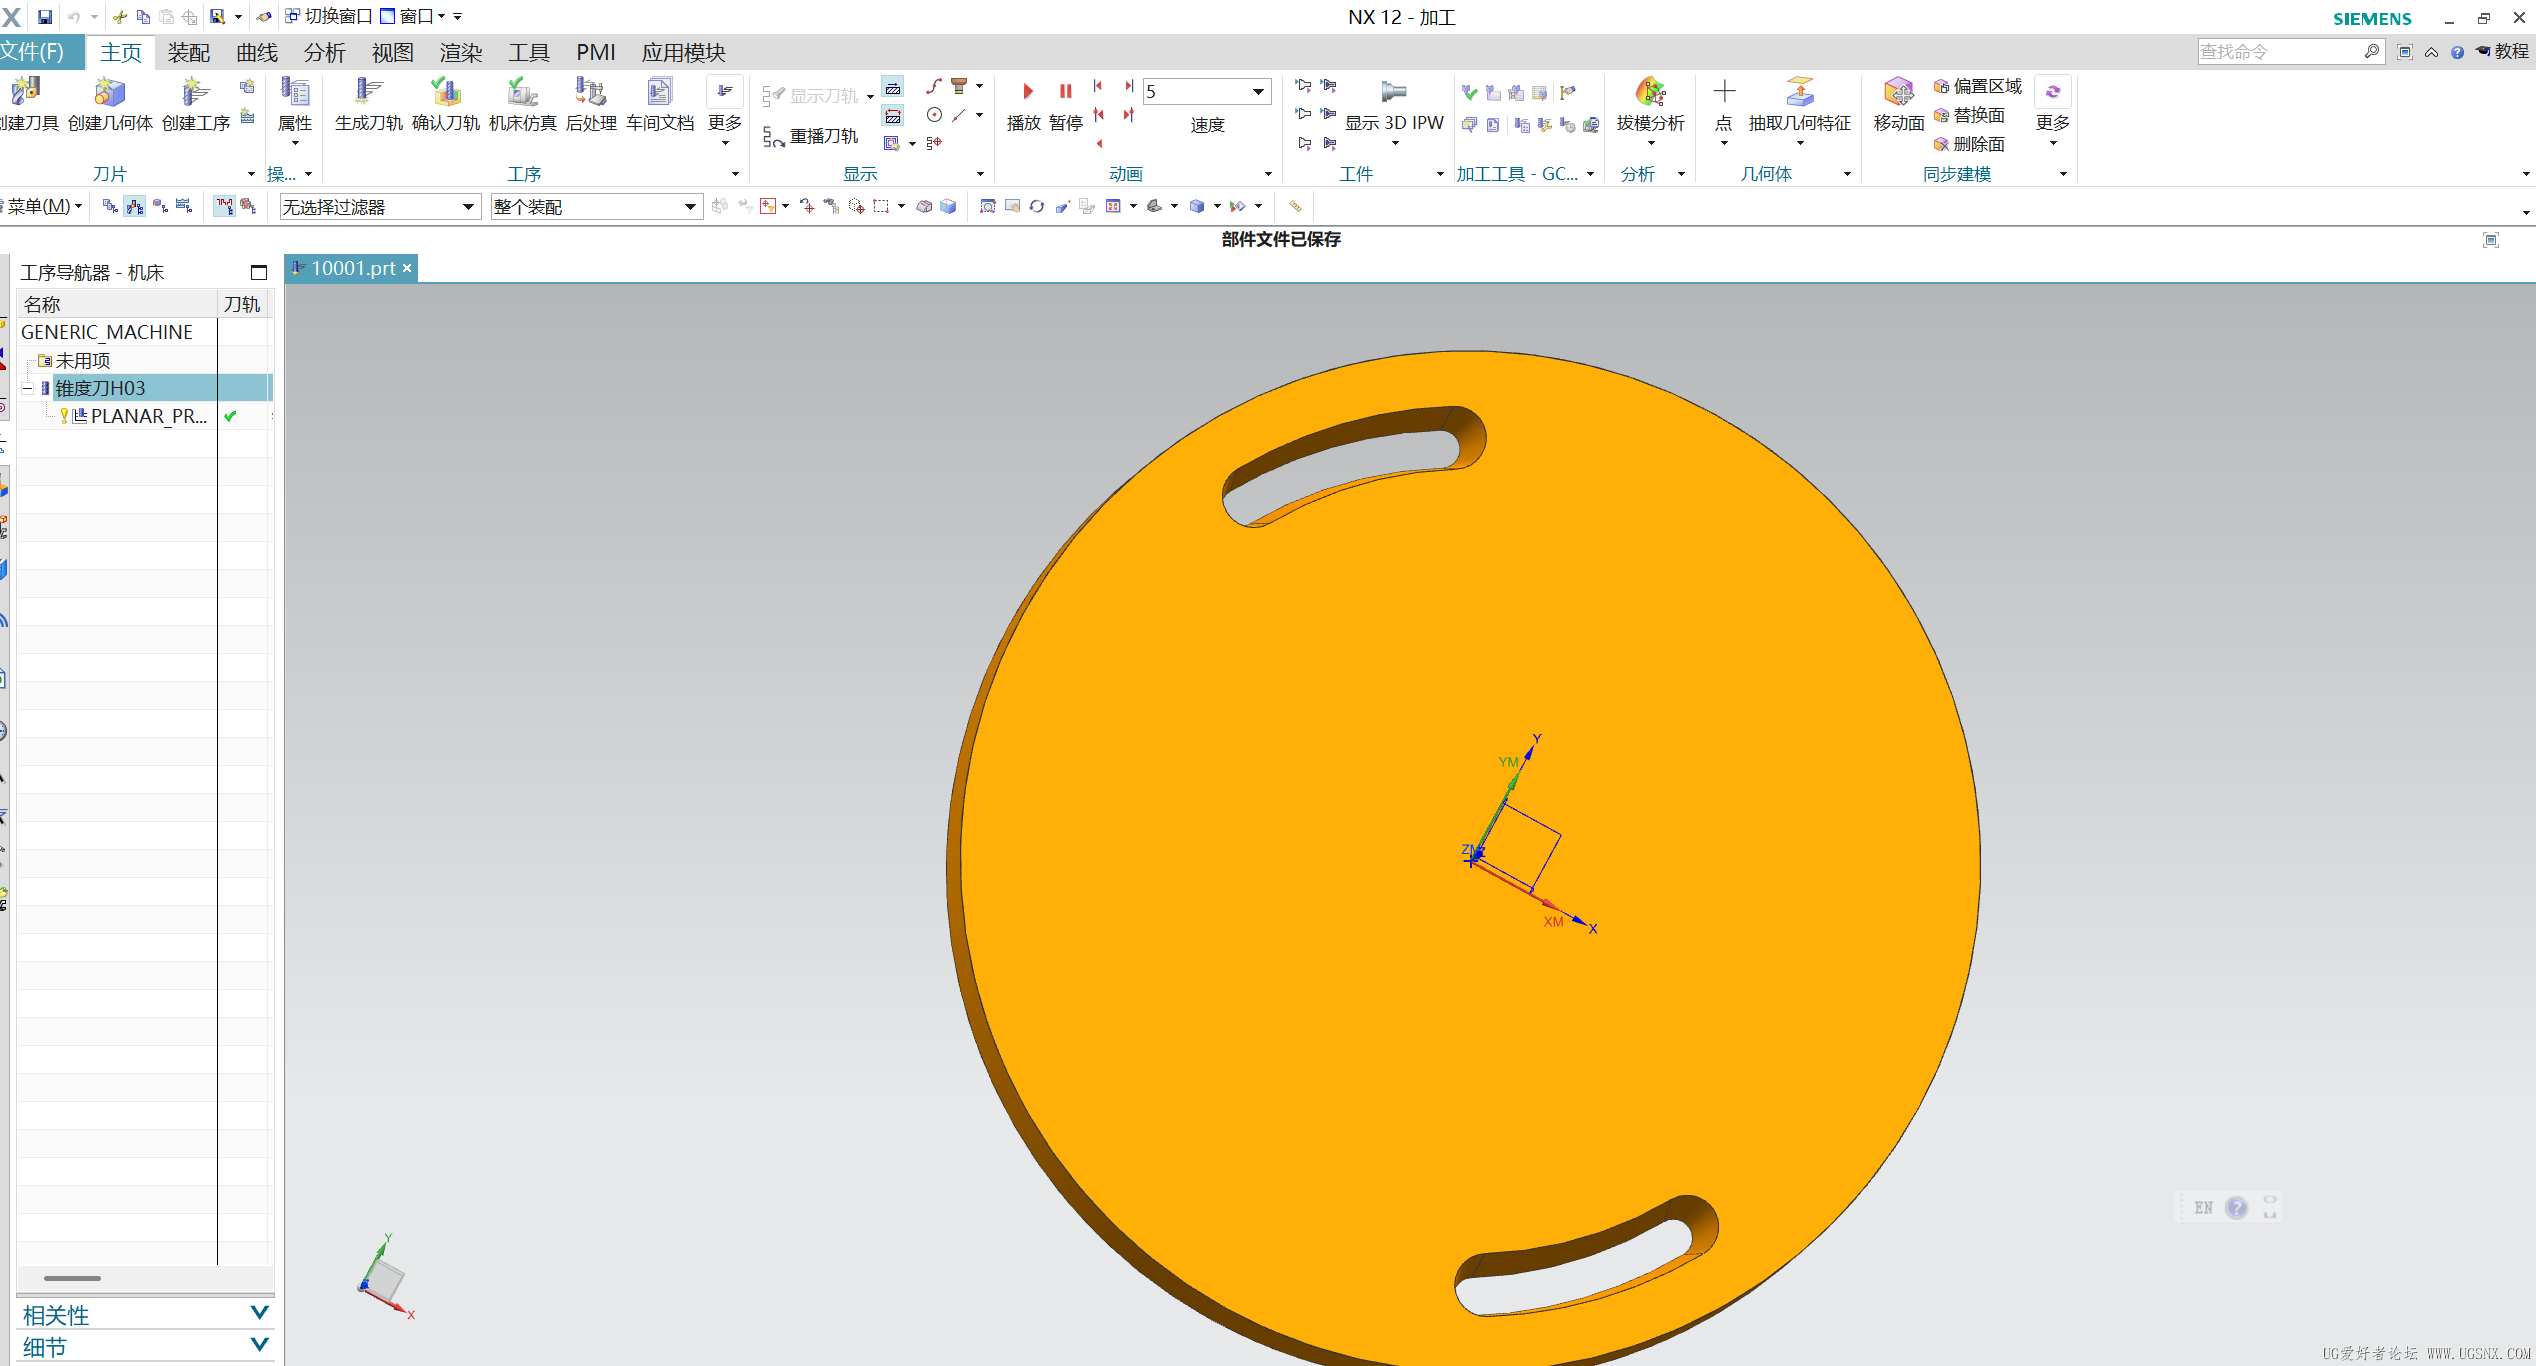The width and height of the screenshot is (2536, 1366).
Task: Open the Window (窗口) dropdown
Action: (413, 17)
